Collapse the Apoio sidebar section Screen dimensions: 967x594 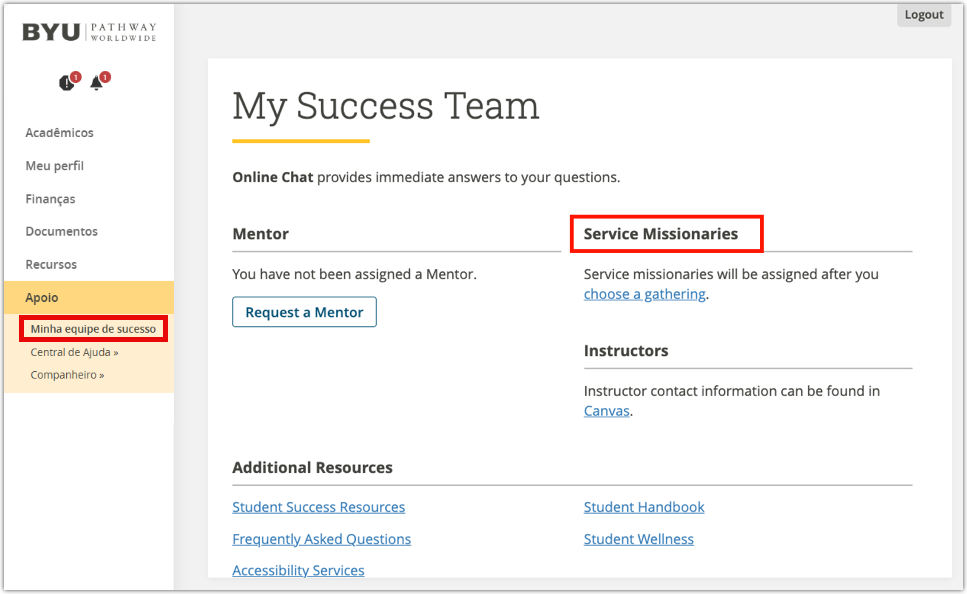pos(89,297)
